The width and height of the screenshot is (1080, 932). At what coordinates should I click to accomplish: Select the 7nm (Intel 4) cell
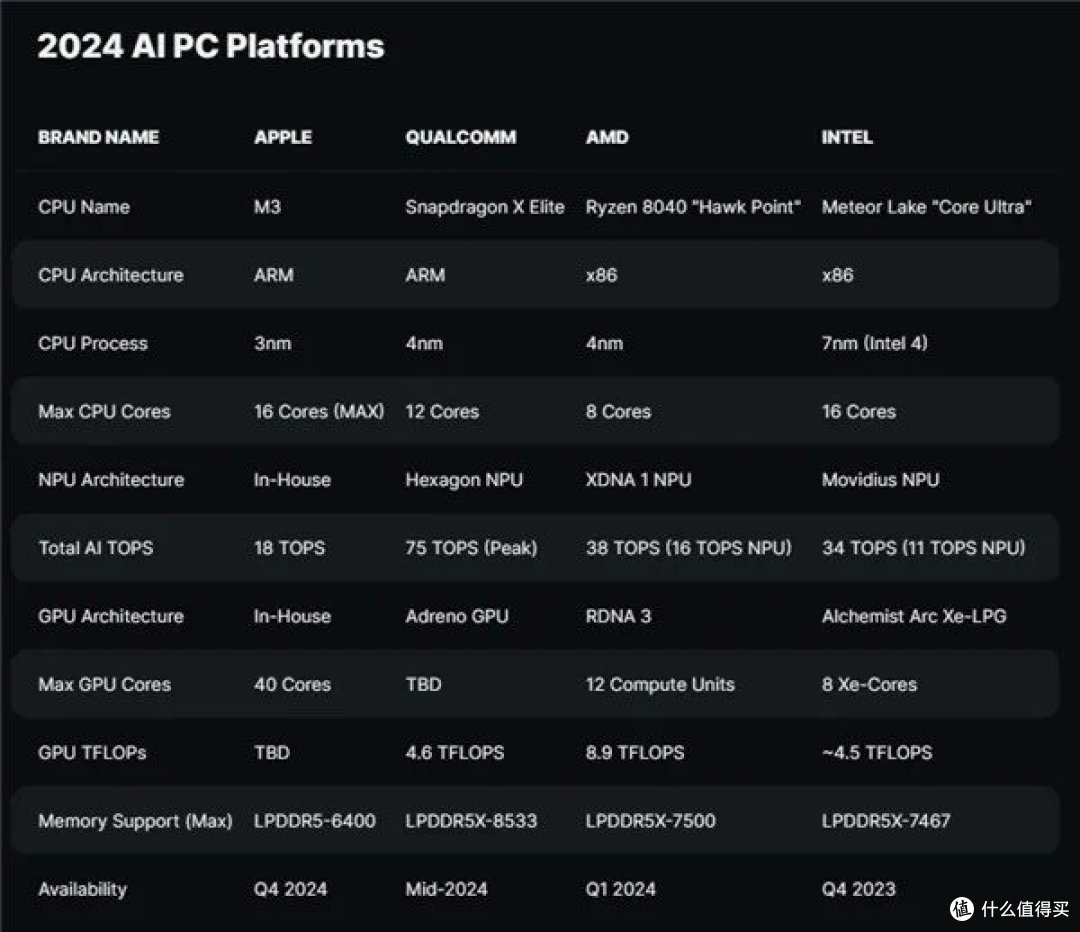point(874,343)
